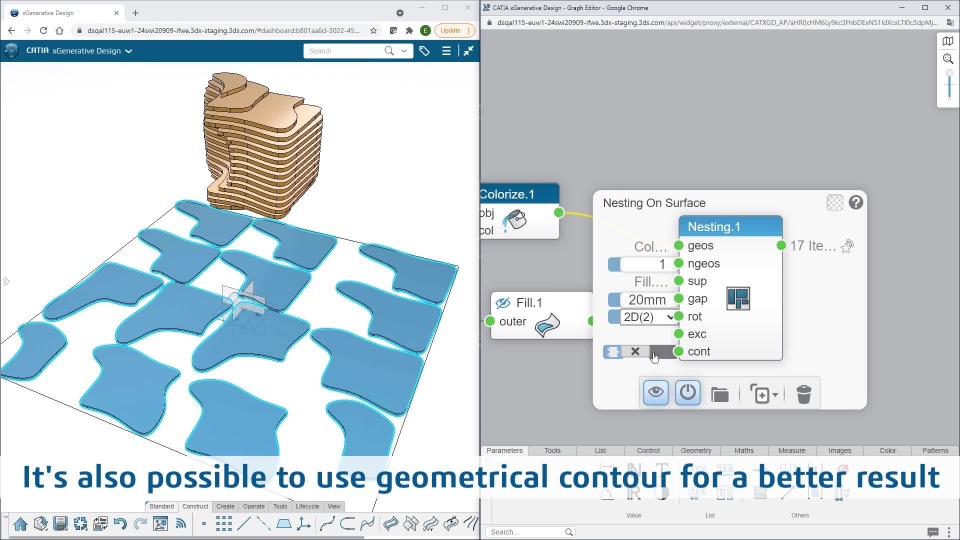Click the pin icon next to 17 Items output

(x=847, y=246)
